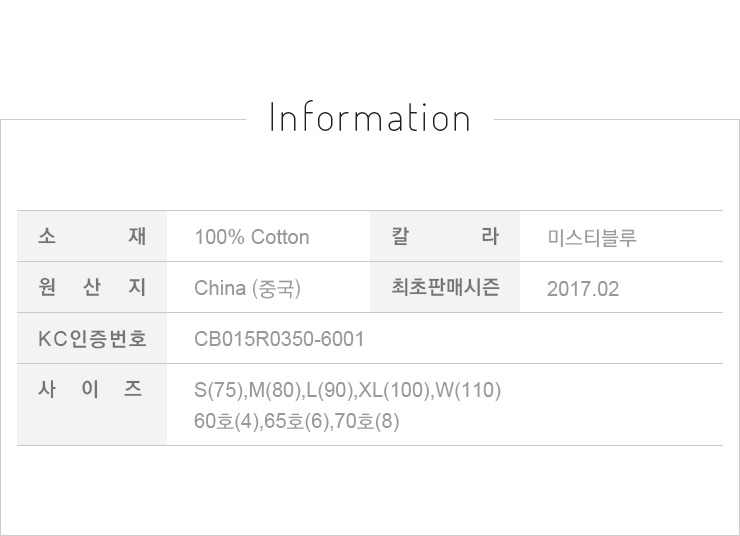Click the Information heading

(370, 118)
